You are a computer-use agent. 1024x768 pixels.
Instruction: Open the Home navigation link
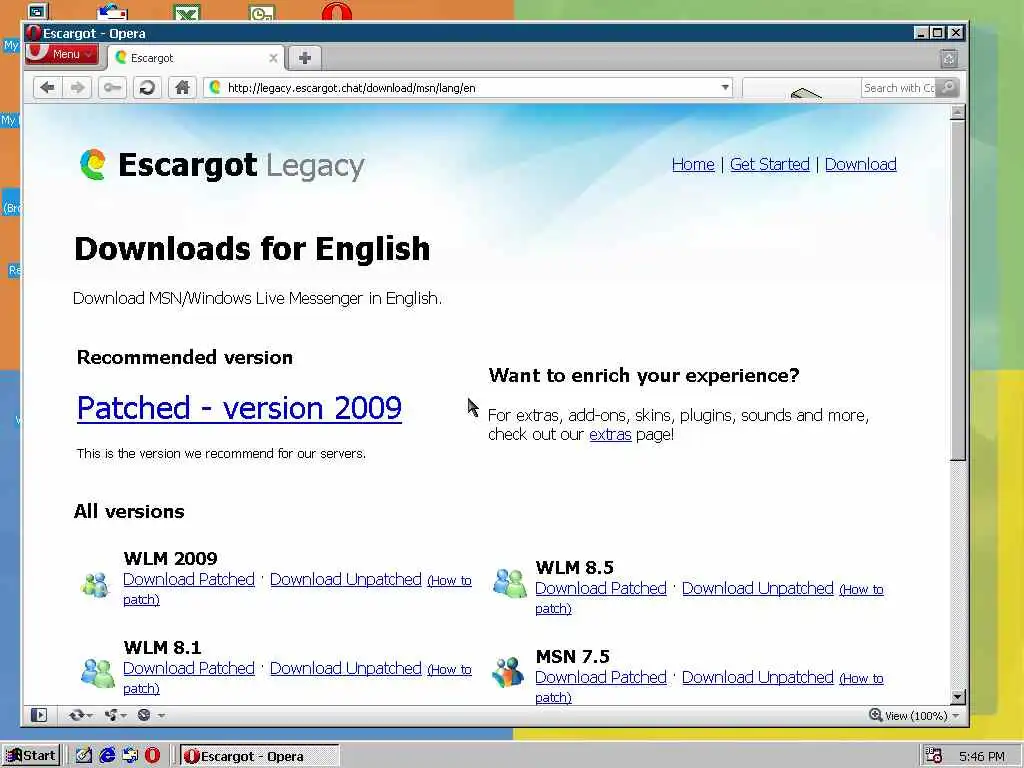point(693,165)
